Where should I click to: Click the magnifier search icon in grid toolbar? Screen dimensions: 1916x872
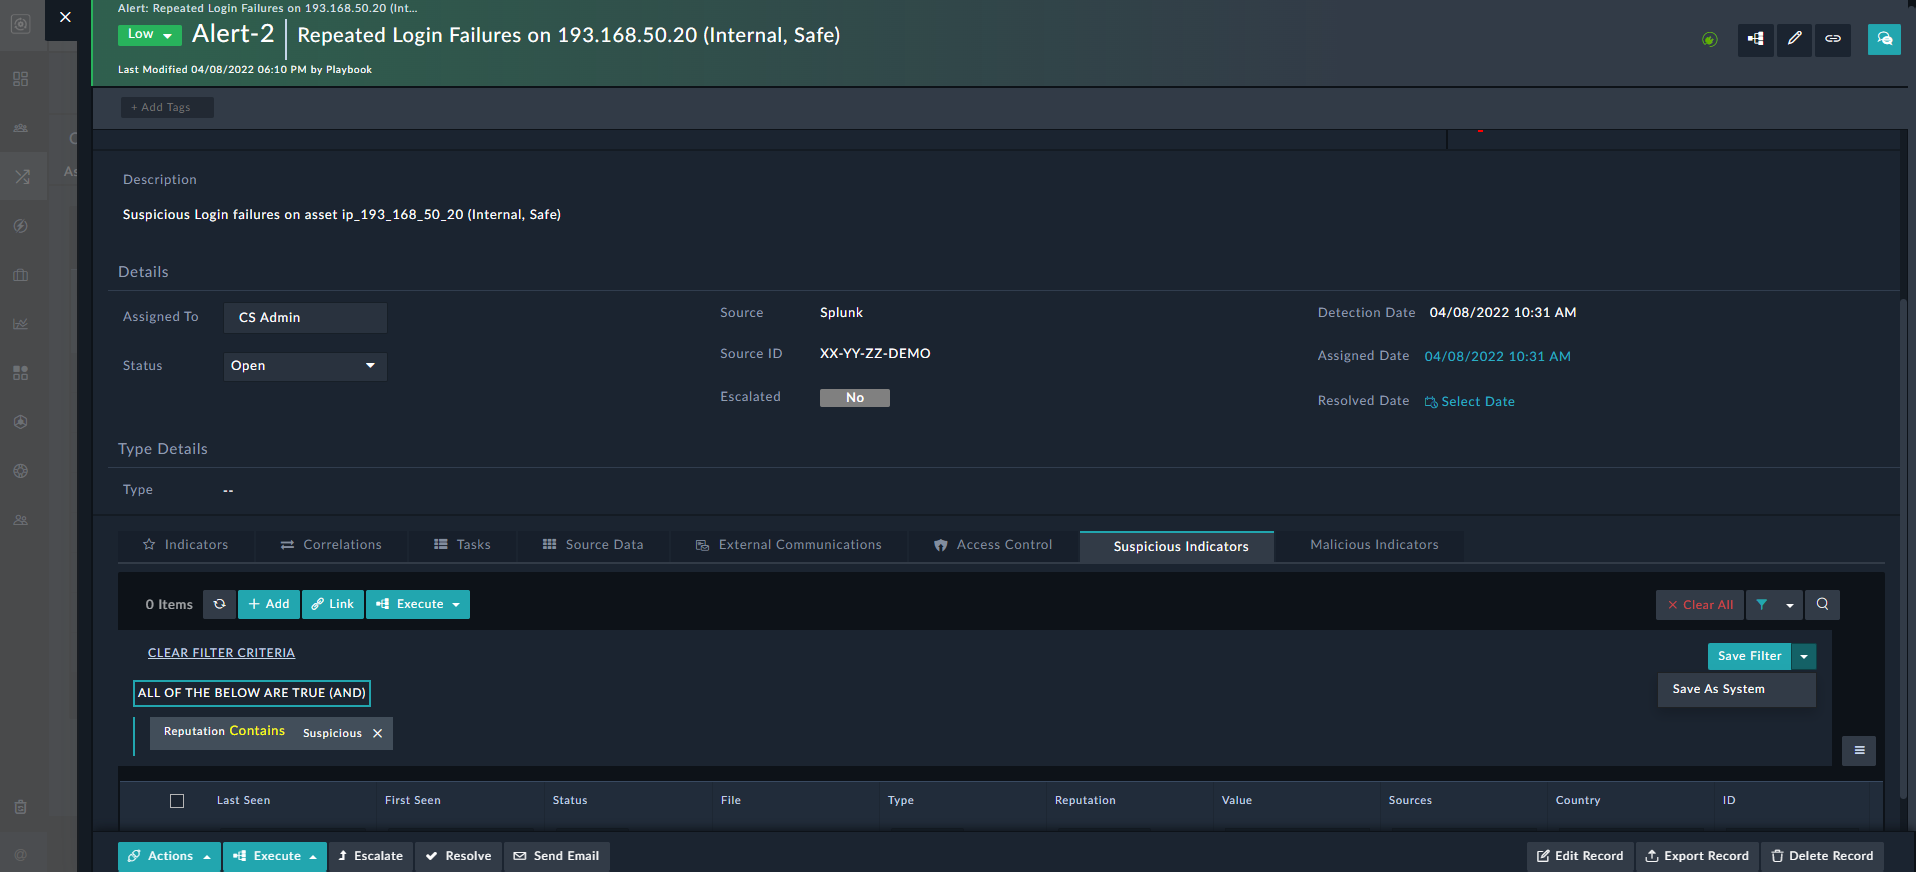tap(1823, 604)
